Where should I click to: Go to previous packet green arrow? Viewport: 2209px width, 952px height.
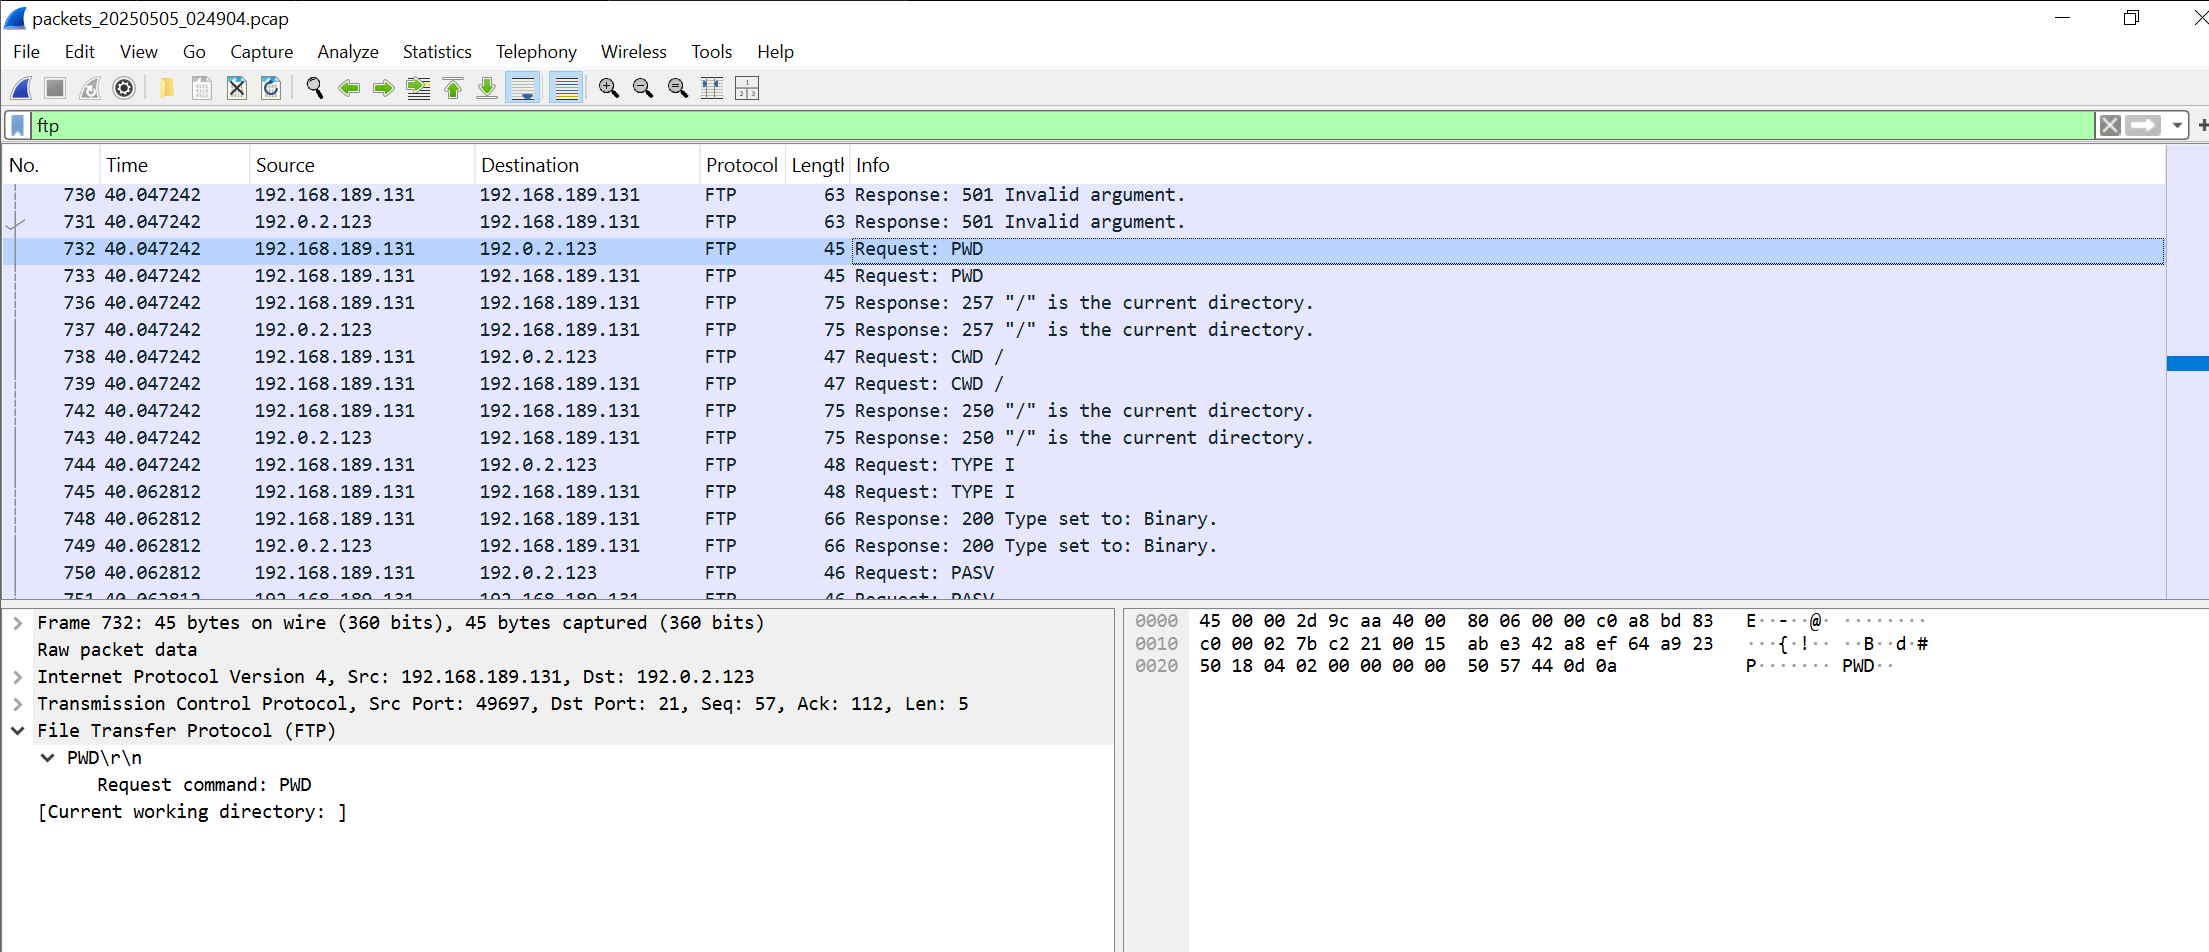[349, 88]
